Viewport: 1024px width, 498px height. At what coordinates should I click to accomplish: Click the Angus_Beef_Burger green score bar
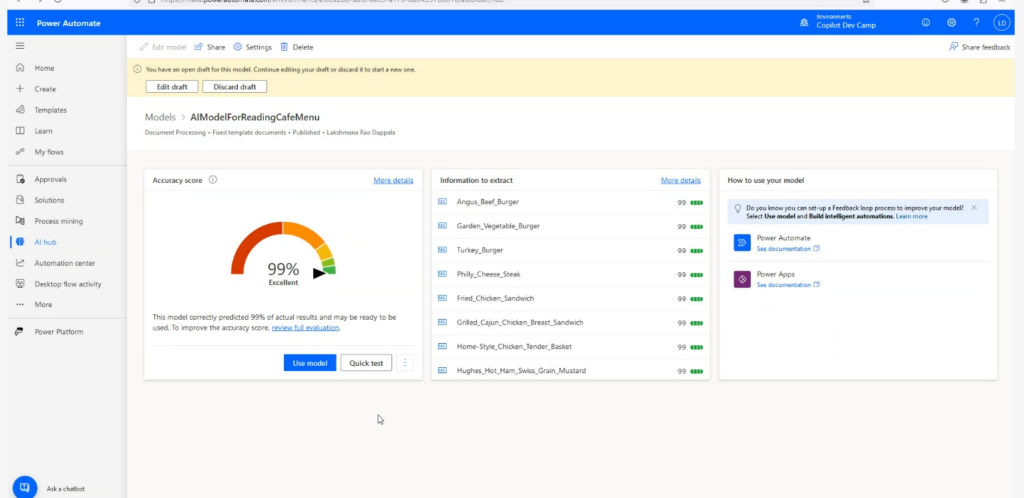pos(696,202)
